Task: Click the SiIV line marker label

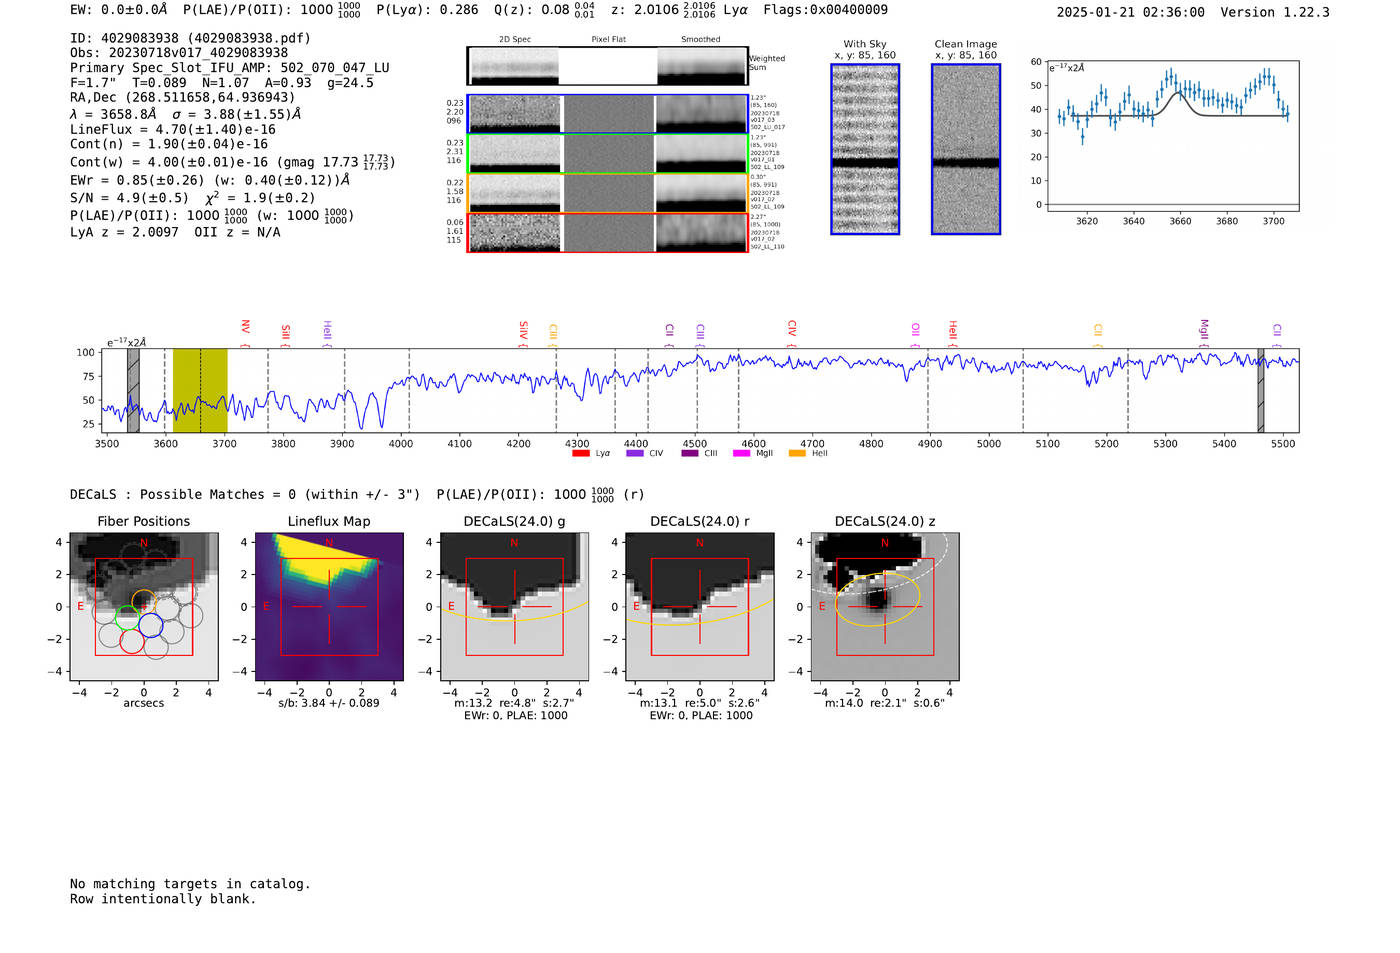Action: pyautogui.click(x=523, y=329)
